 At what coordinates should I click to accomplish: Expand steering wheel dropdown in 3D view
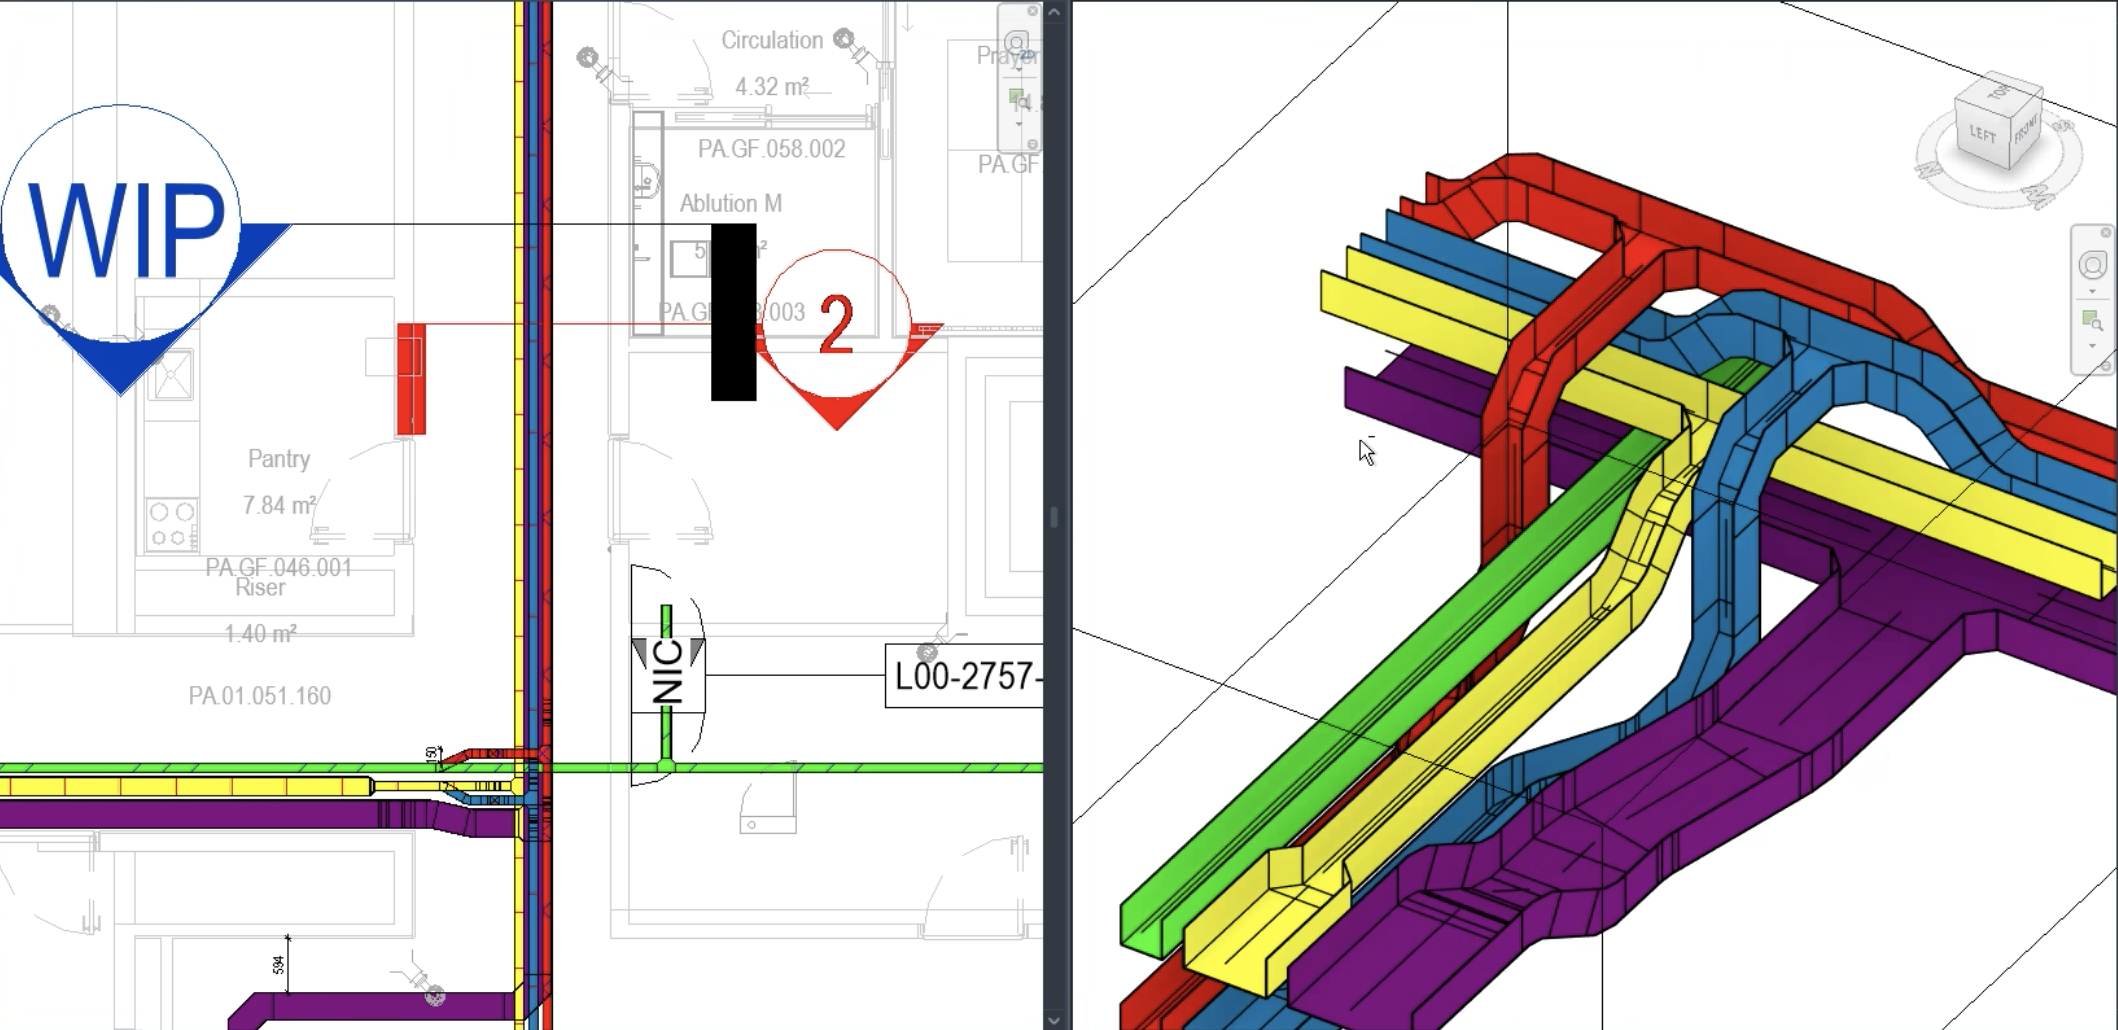(x=2092, y=292)
